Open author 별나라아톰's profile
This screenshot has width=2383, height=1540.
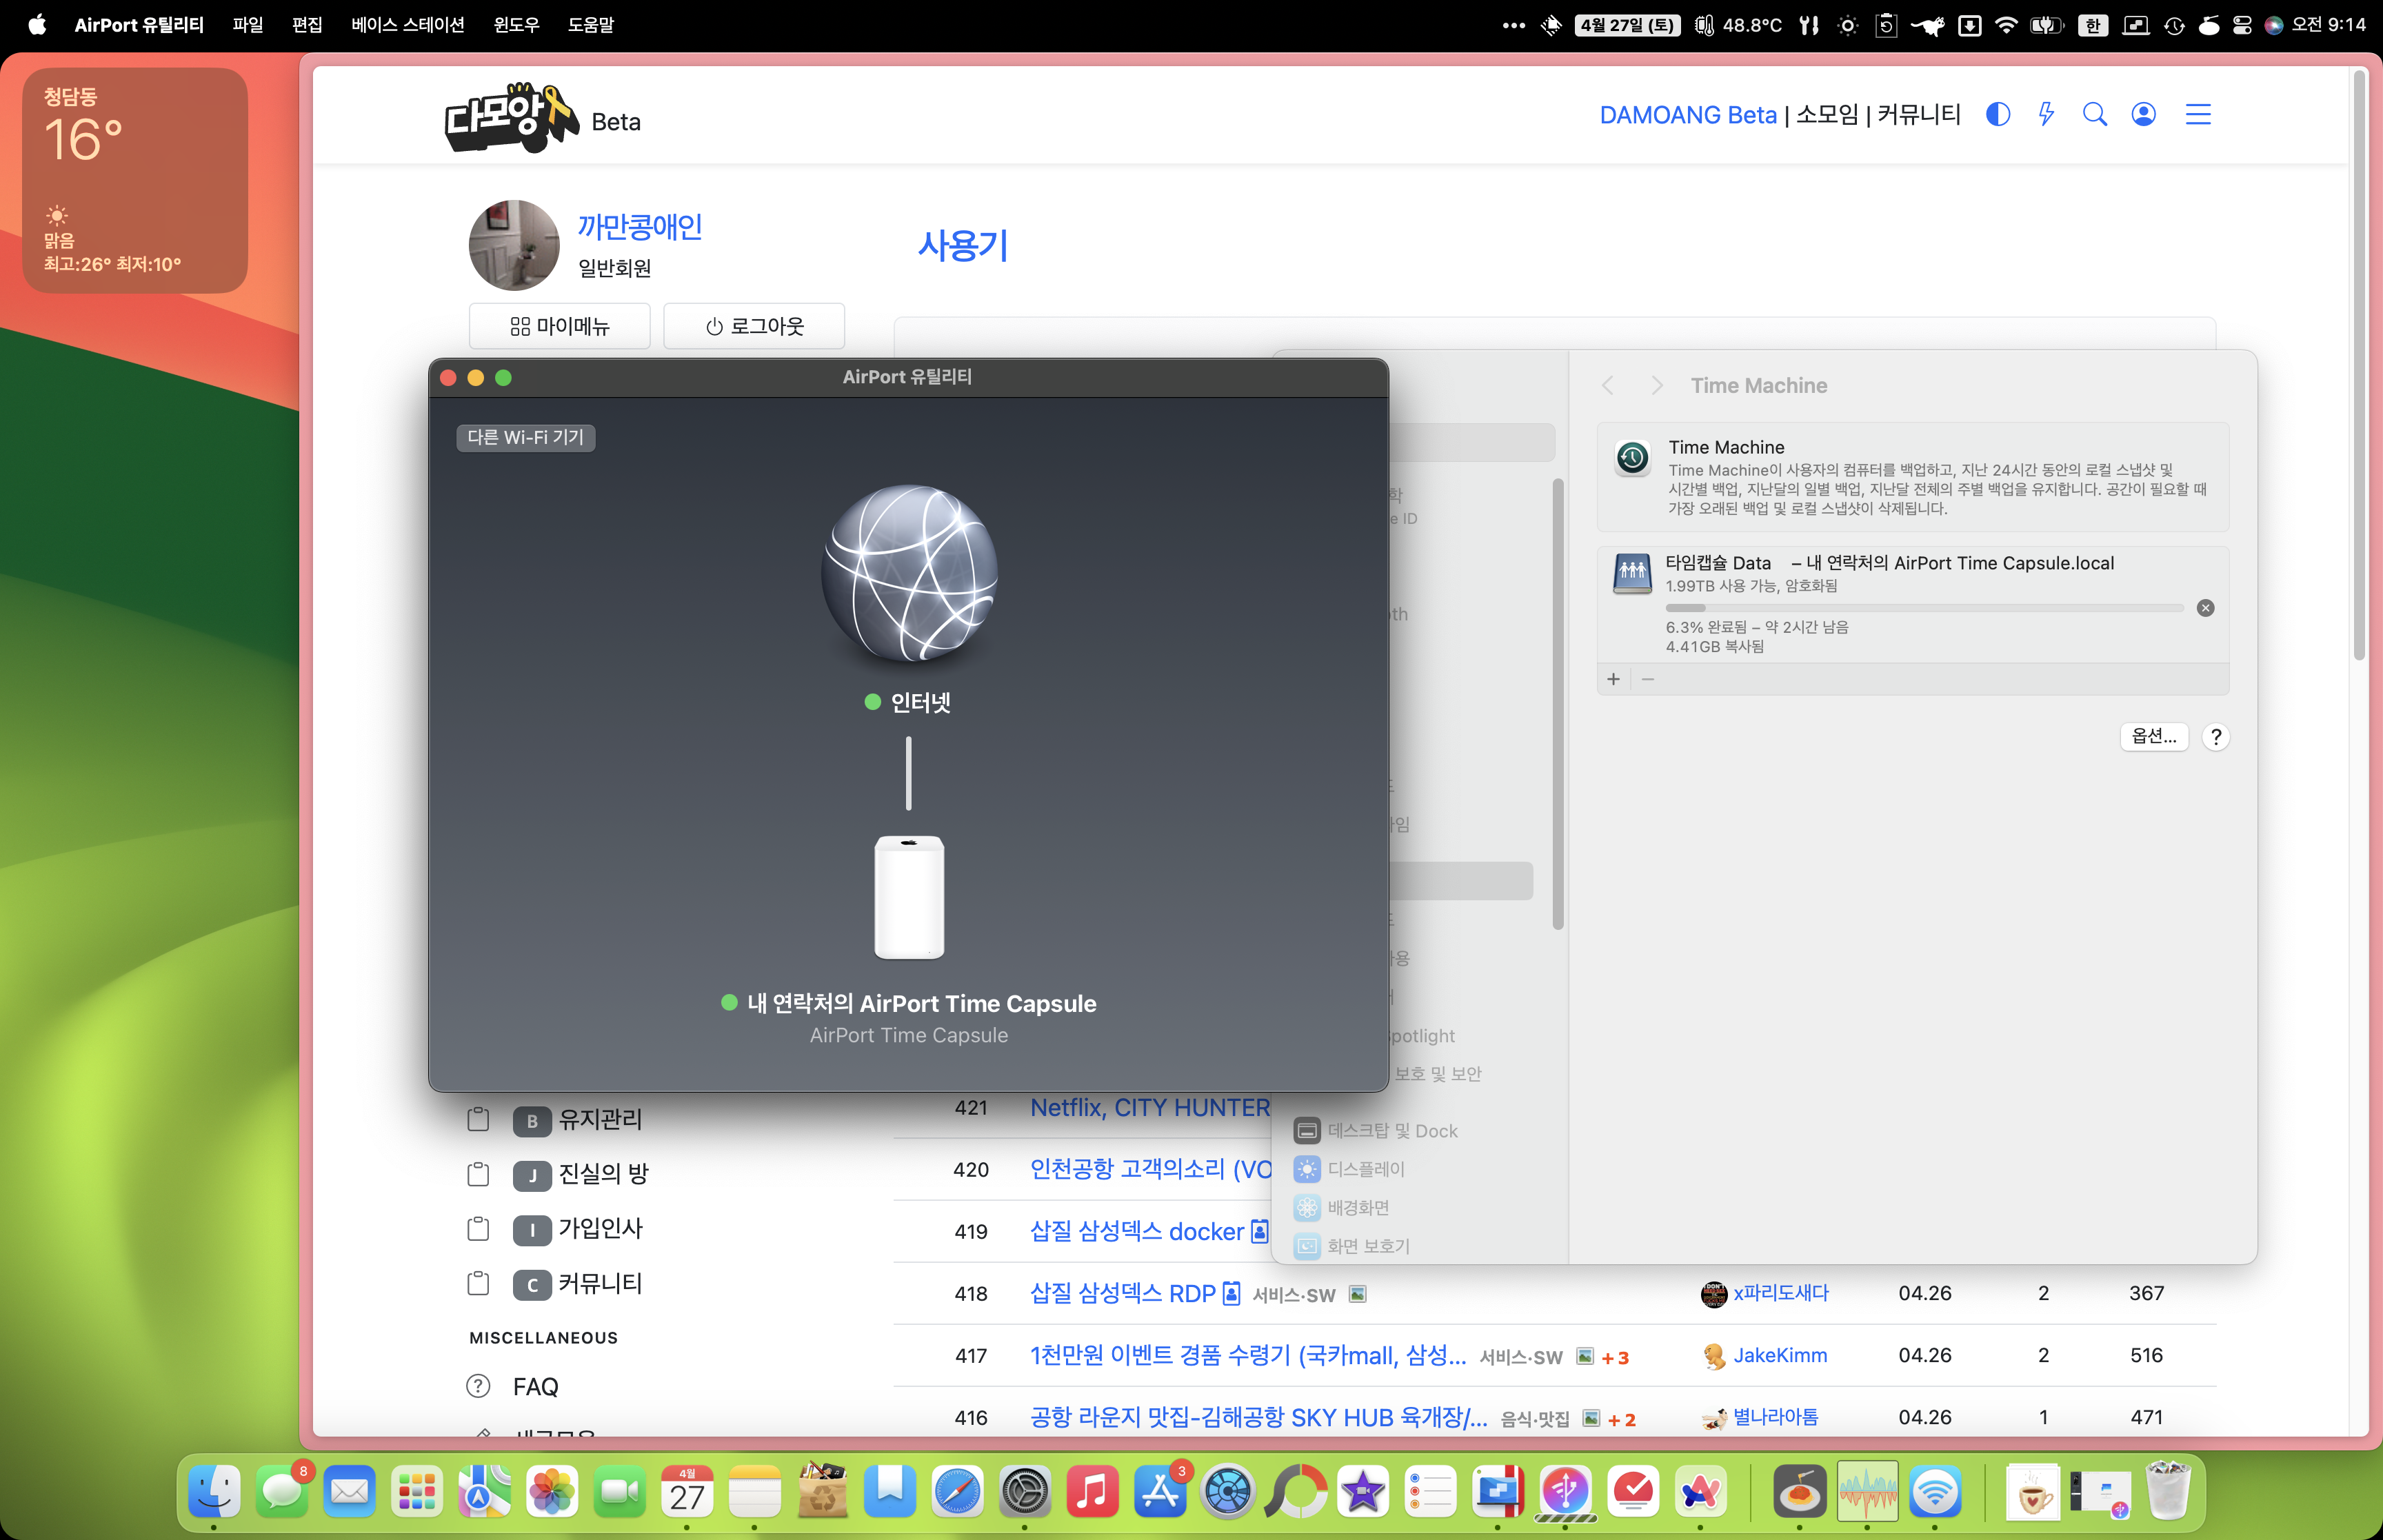1775,1418
